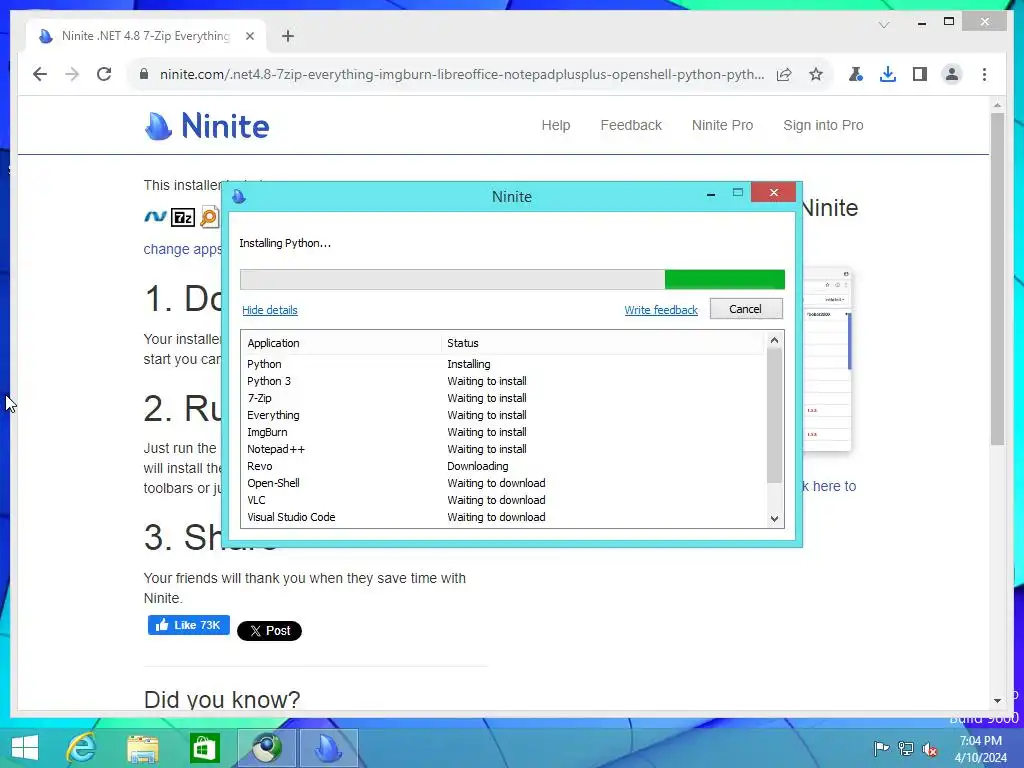The width and height of the screenshot is (1024, 768).
Task: Click Sign into Pro
Action: (823, 125)
